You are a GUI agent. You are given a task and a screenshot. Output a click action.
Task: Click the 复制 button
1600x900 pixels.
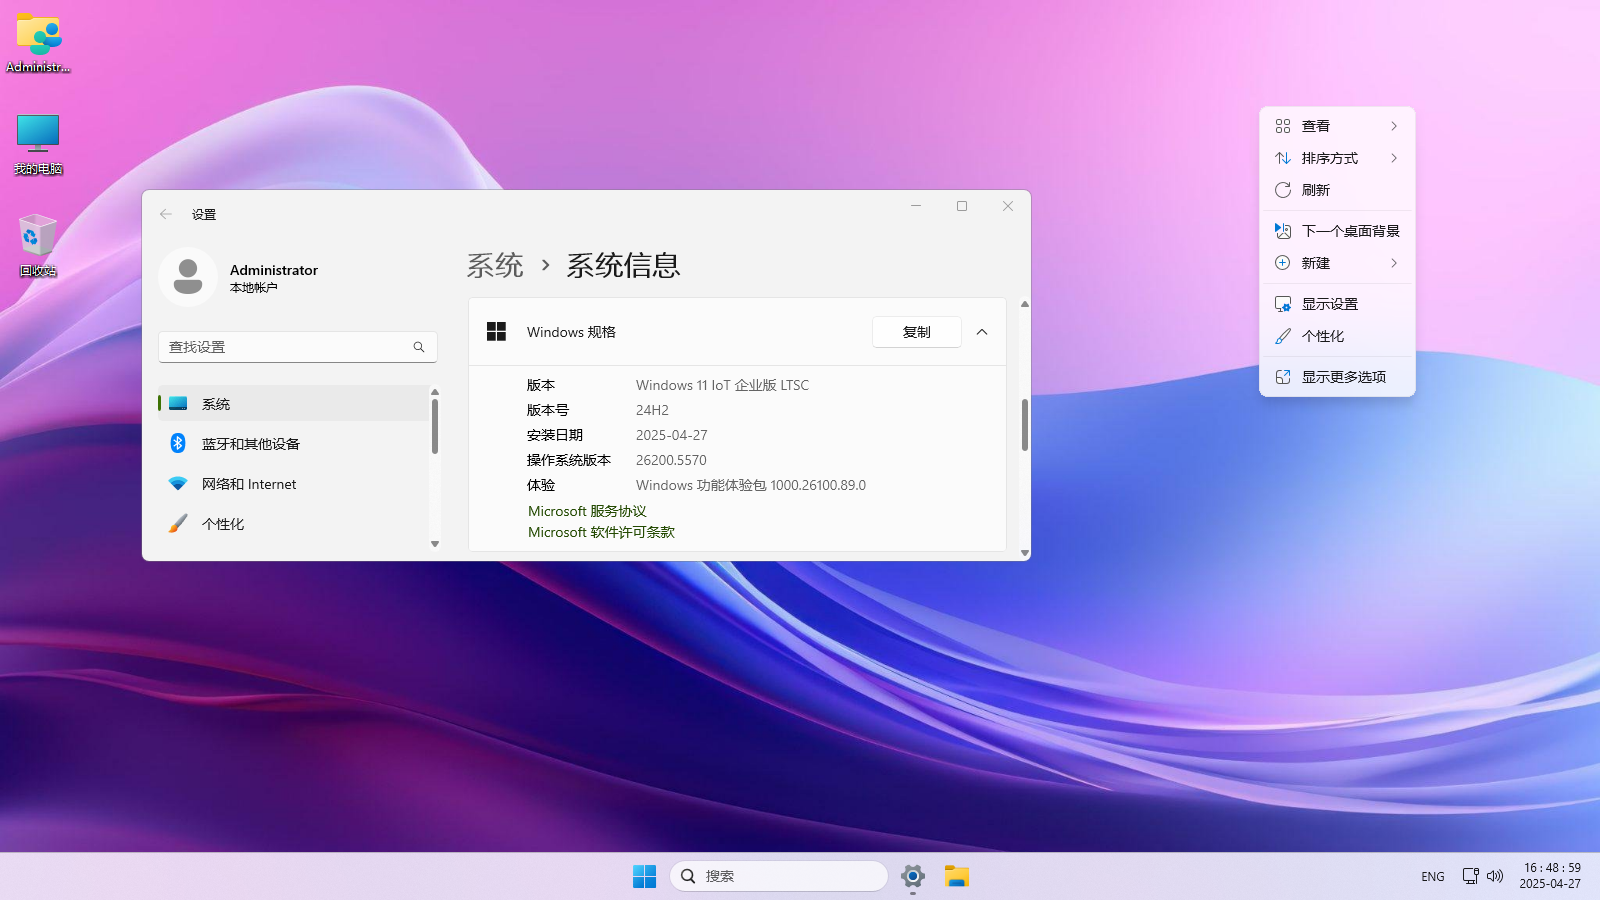click(917, 332)
